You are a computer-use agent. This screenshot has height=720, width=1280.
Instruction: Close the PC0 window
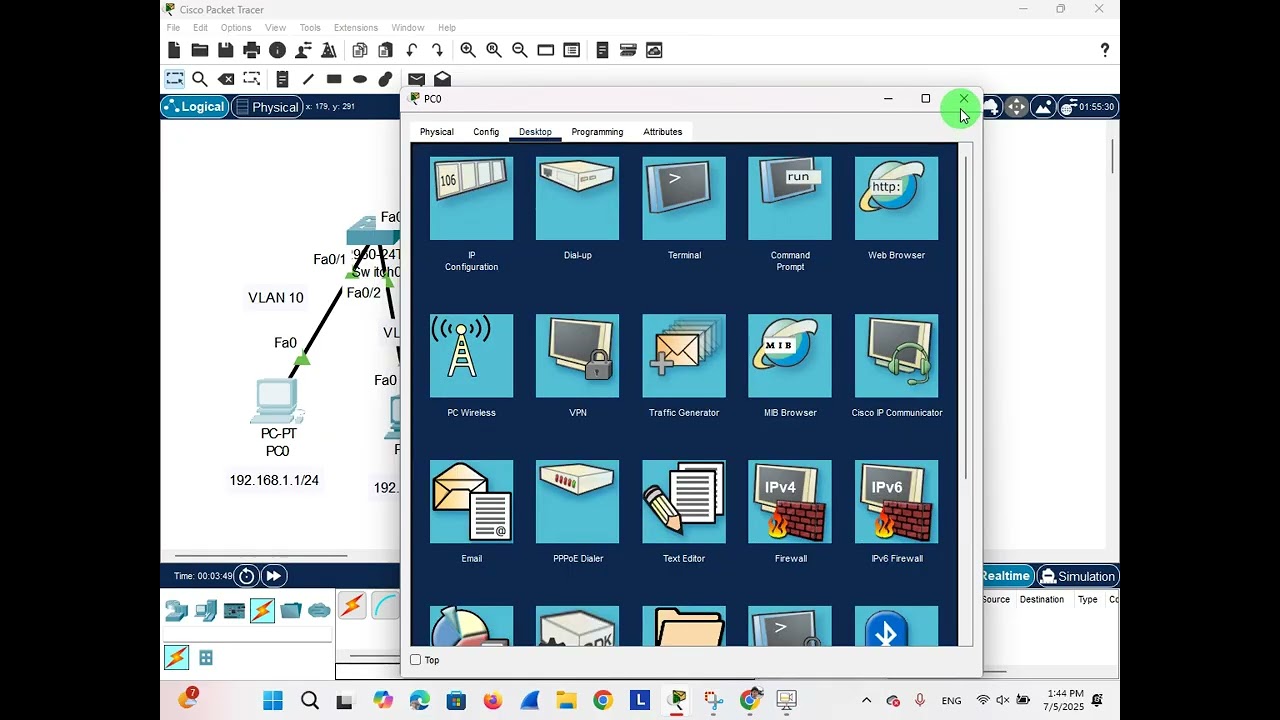click(x=963, y=99)
